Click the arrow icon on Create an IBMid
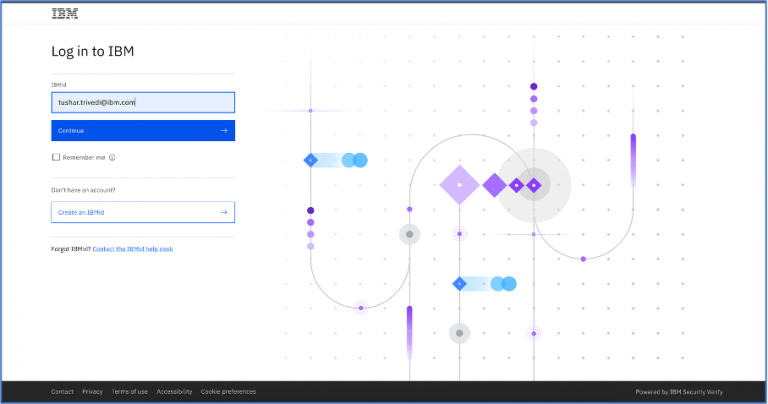 (224, 212)
